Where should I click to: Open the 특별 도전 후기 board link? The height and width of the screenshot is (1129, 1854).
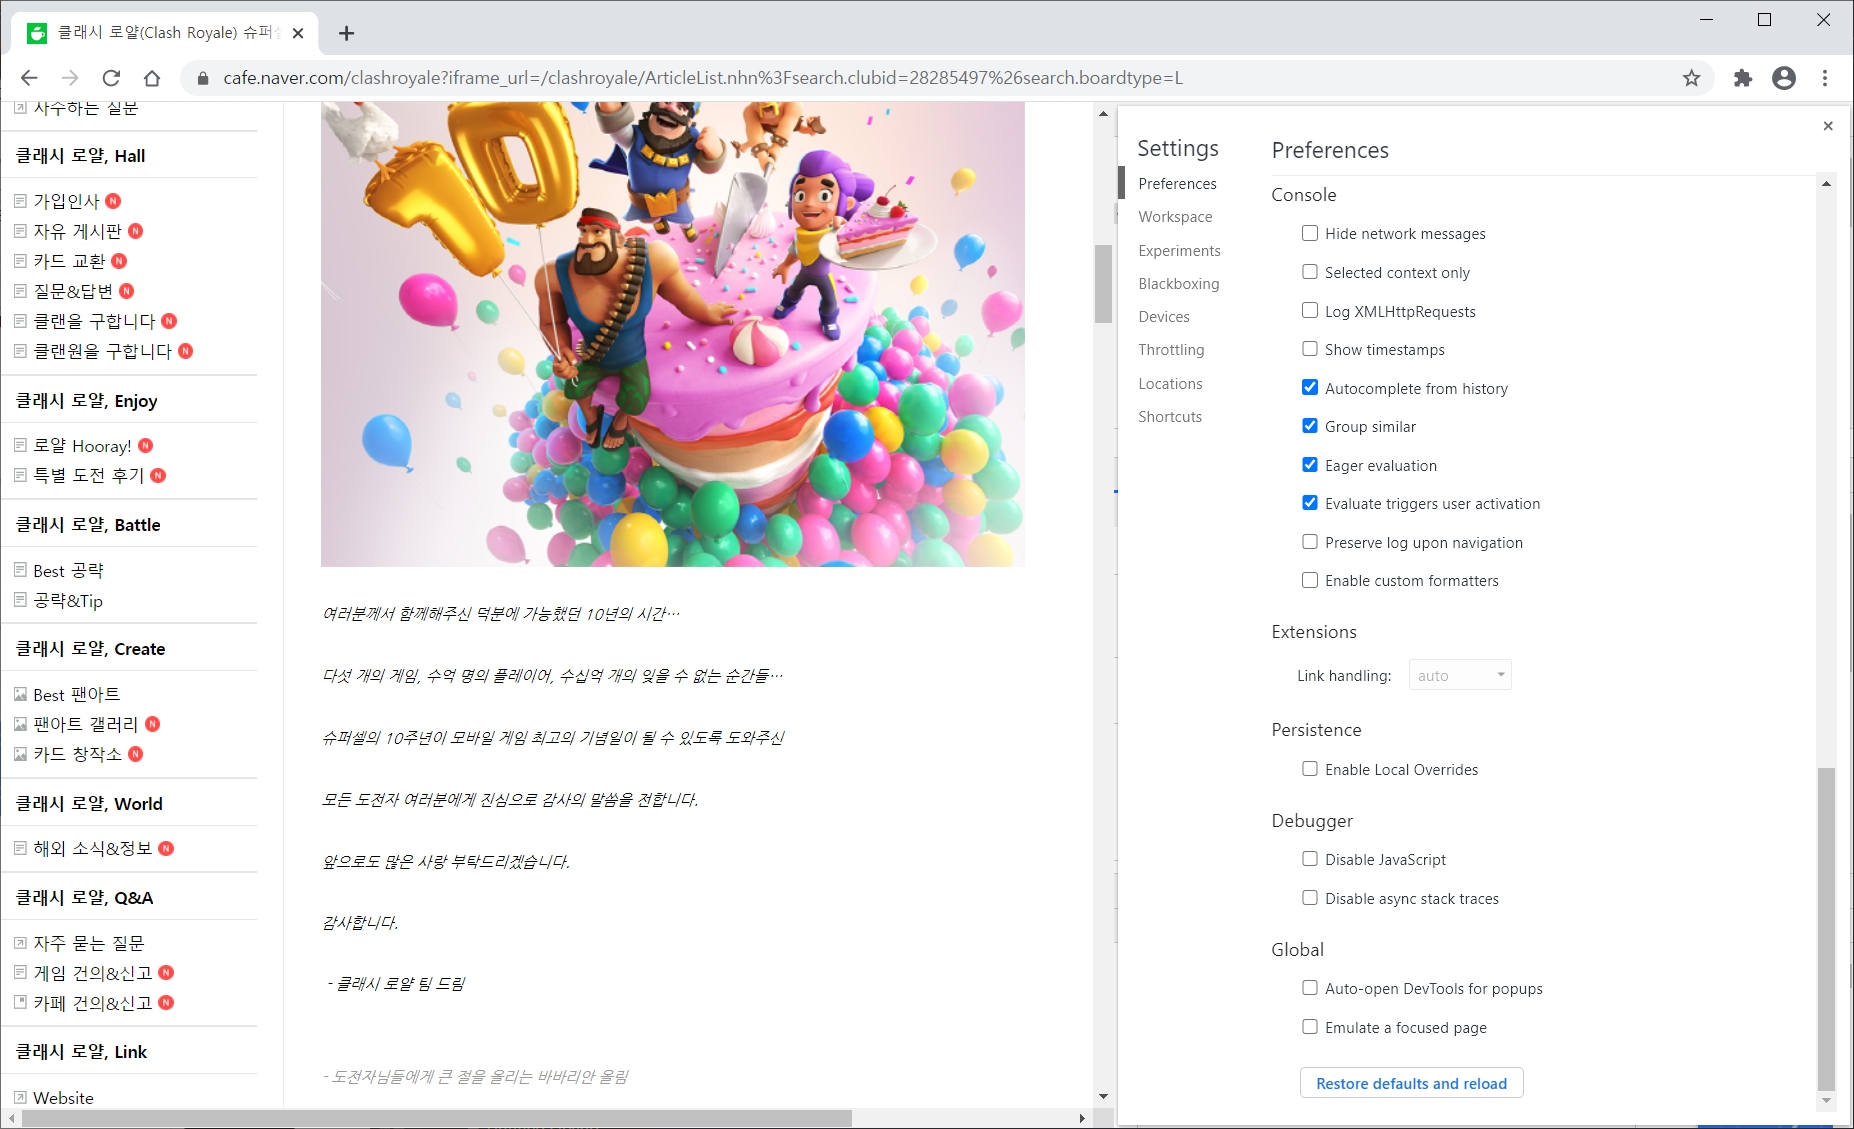tap(89, 476)
